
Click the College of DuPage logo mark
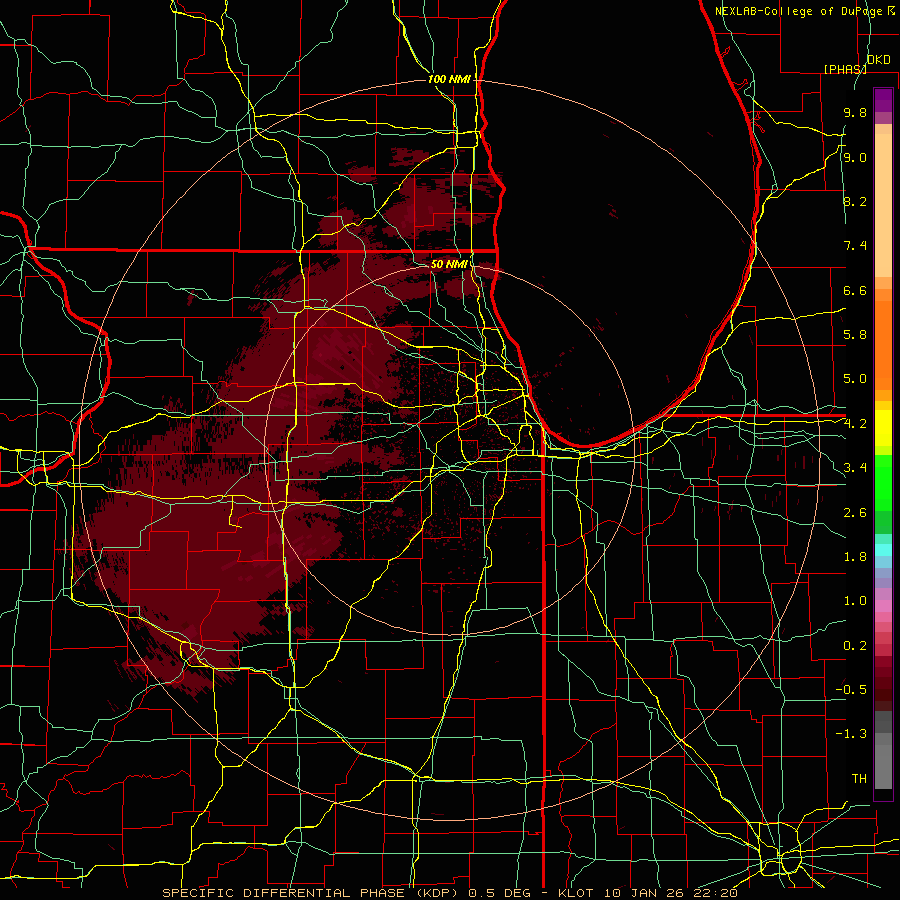[x=891, y=10]
